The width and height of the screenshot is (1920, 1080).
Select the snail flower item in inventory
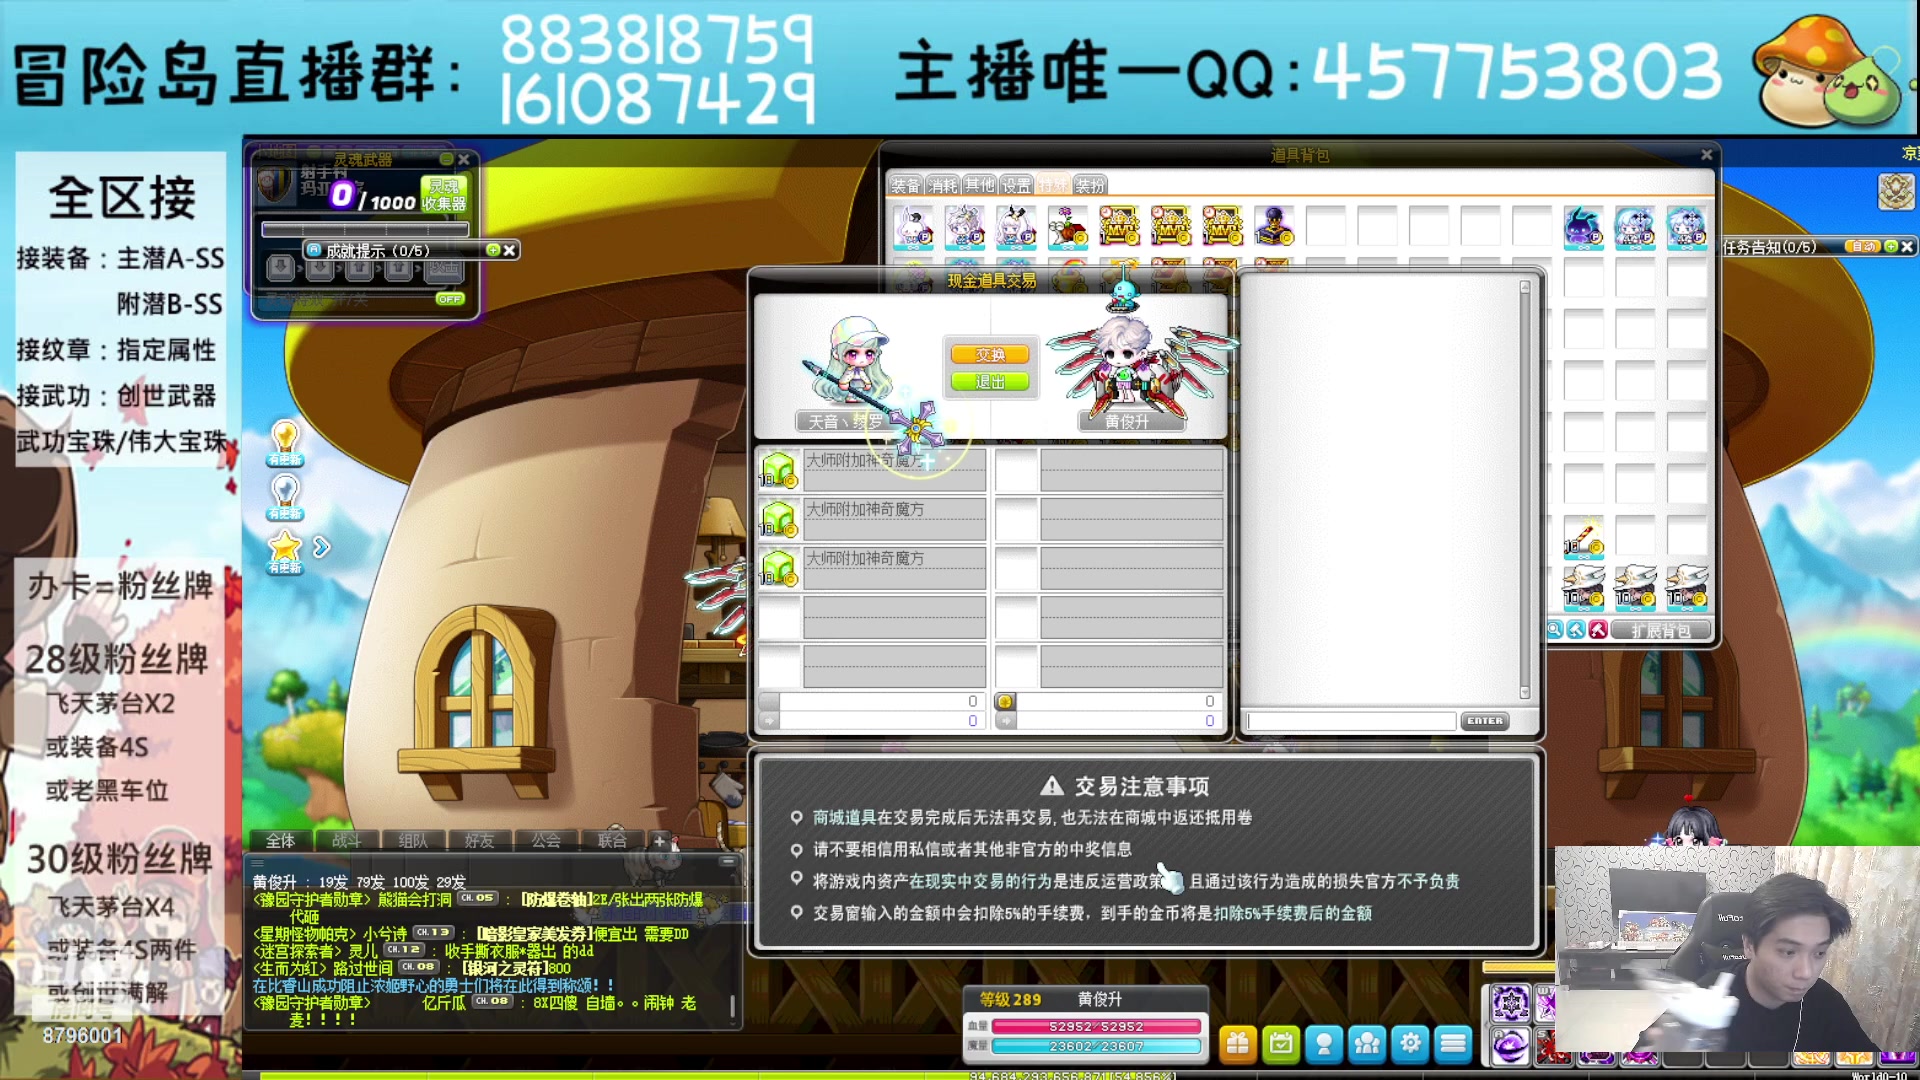coord(1067,227)
